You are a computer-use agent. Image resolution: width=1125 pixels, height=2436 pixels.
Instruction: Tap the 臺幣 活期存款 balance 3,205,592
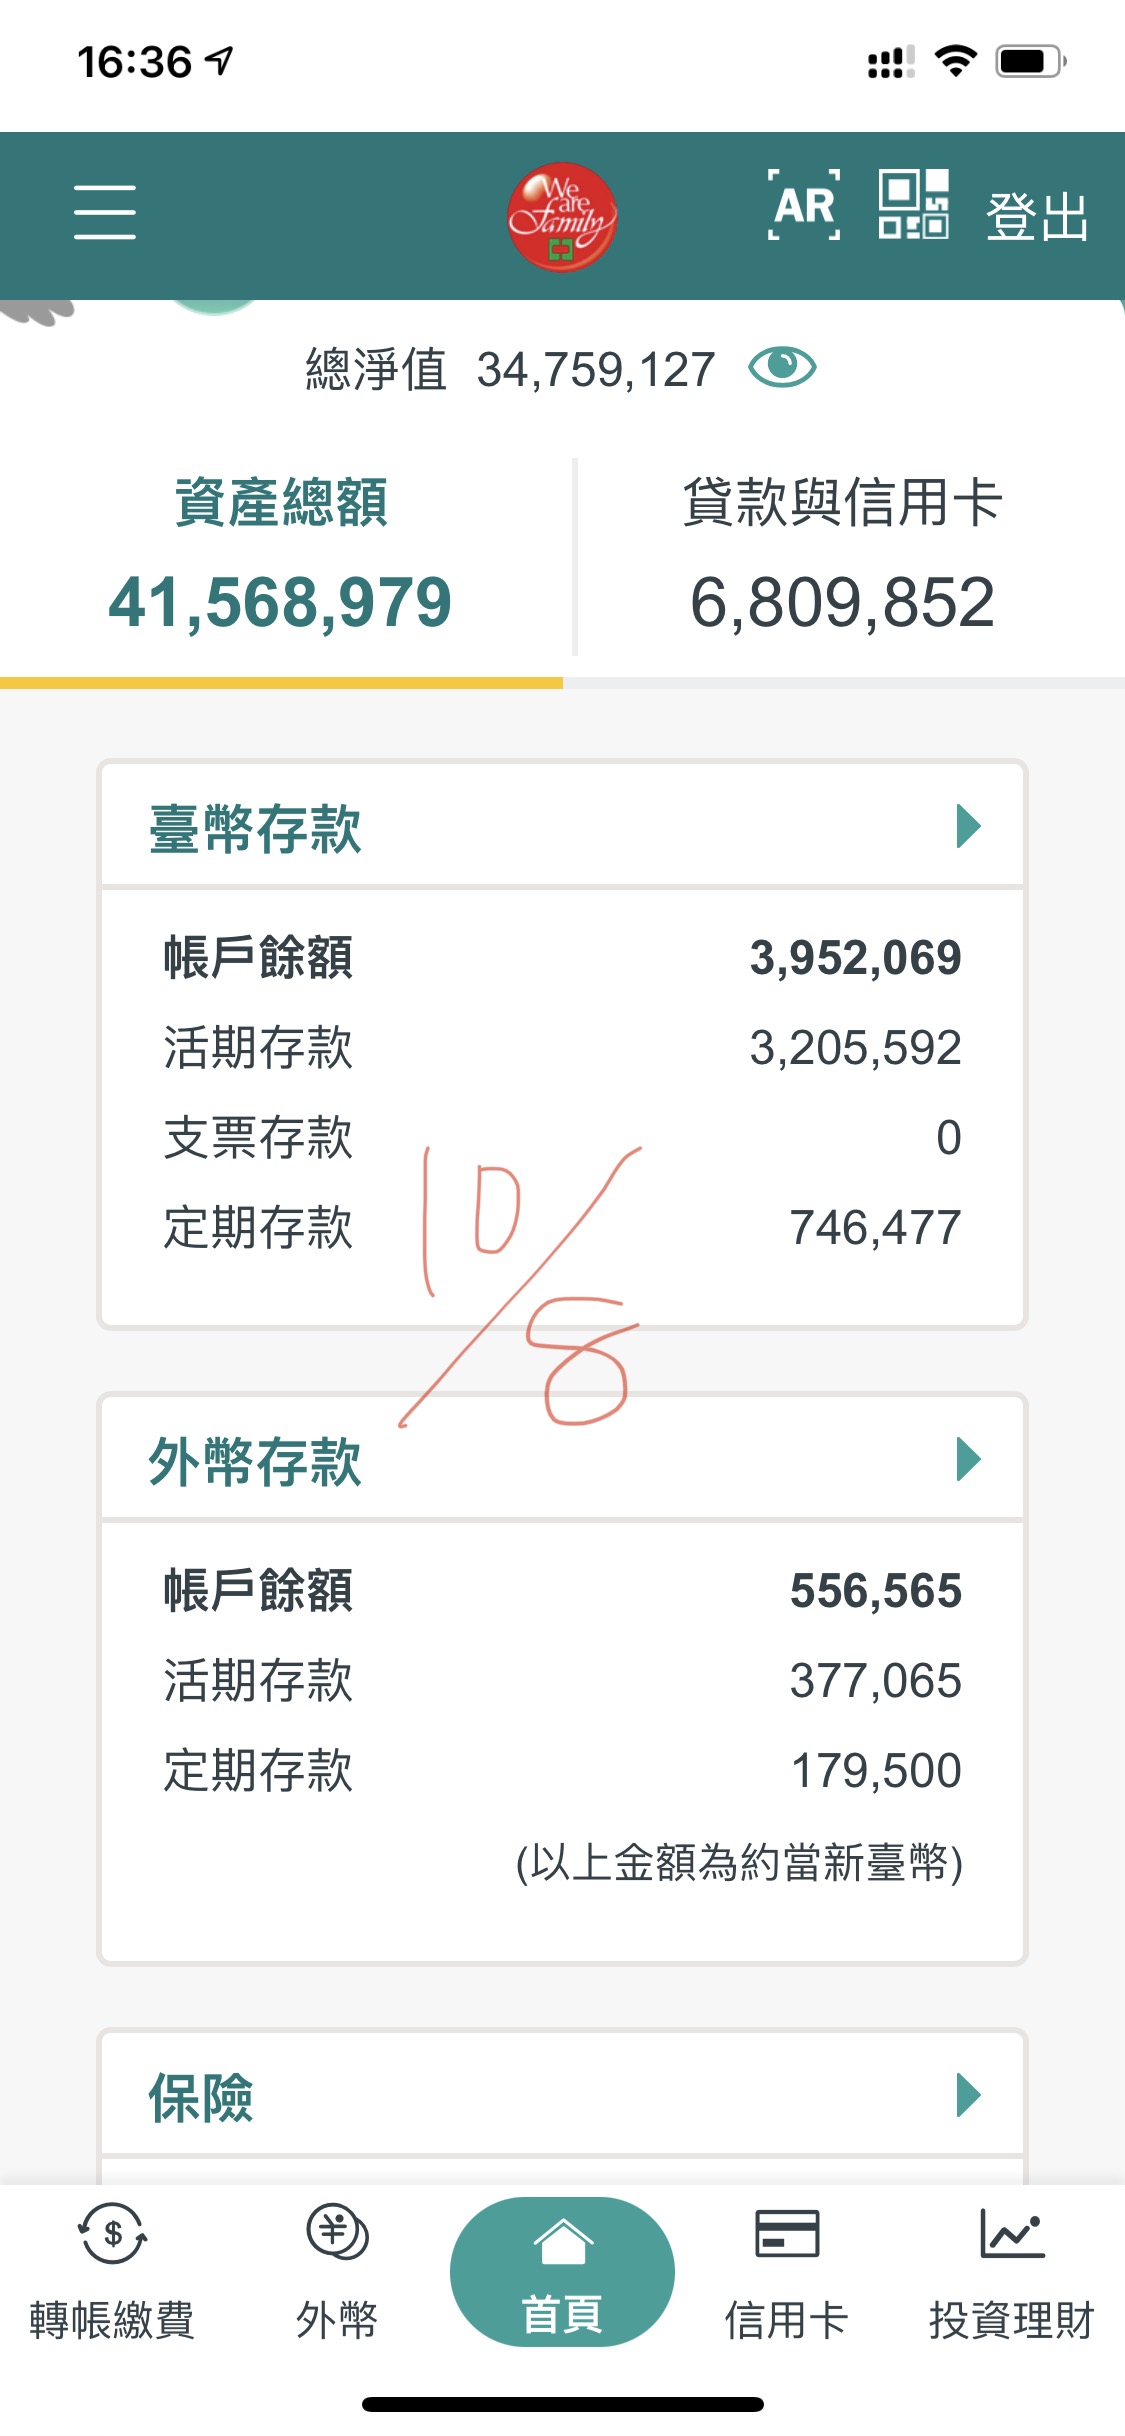click(855, 1048)
